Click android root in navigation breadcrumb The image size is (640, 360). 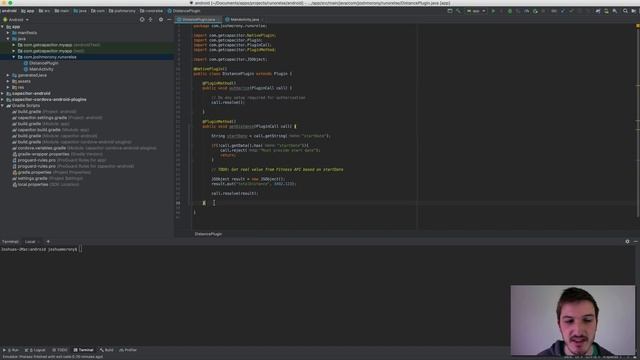point(9,11)
